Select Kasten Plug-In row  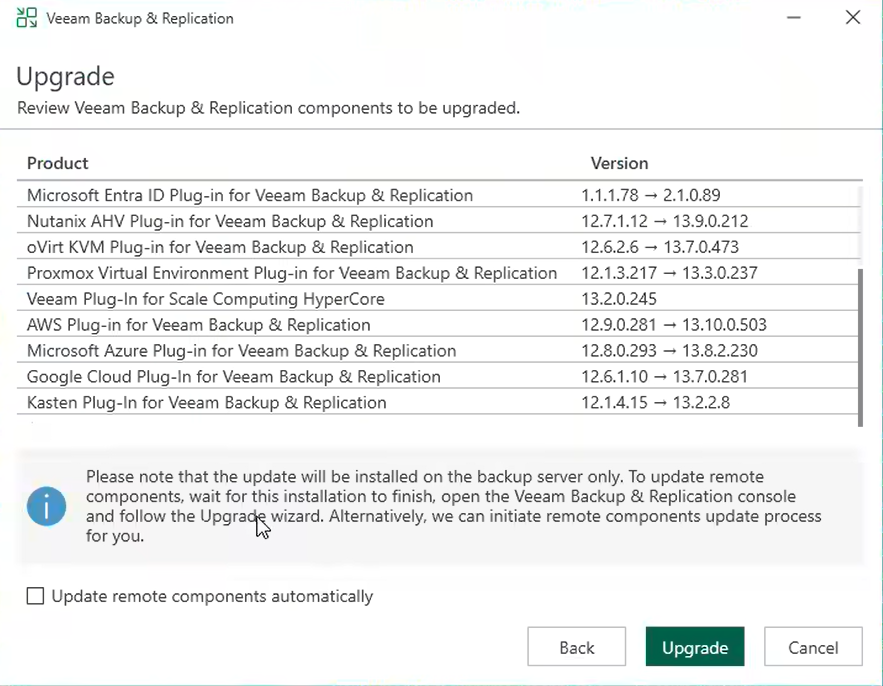point(207,403)
